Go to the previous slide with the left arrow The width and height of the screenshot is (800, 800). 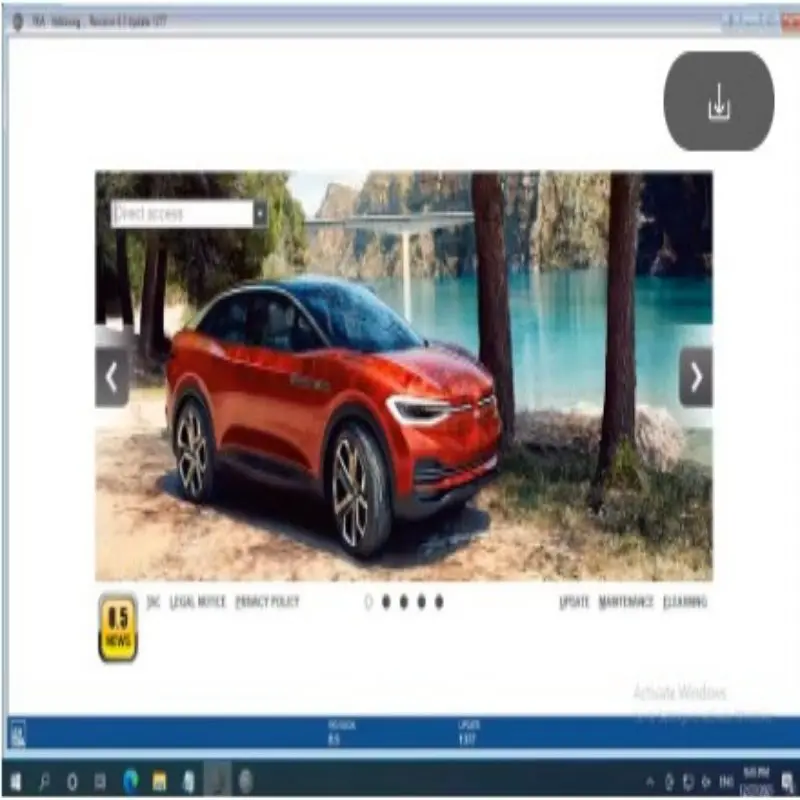[x=112, y=377]
